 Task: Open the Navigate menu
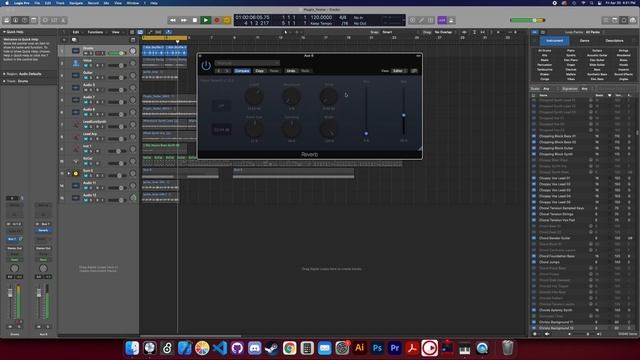point(76,3)
